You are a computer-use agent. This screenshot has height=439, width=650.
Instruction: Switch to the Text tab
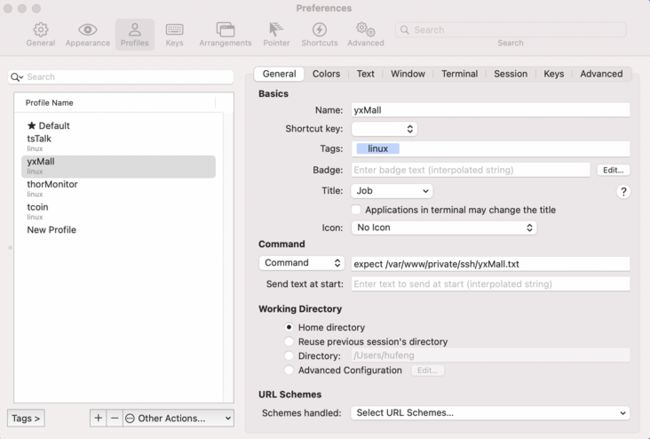(x=365, y=74)
